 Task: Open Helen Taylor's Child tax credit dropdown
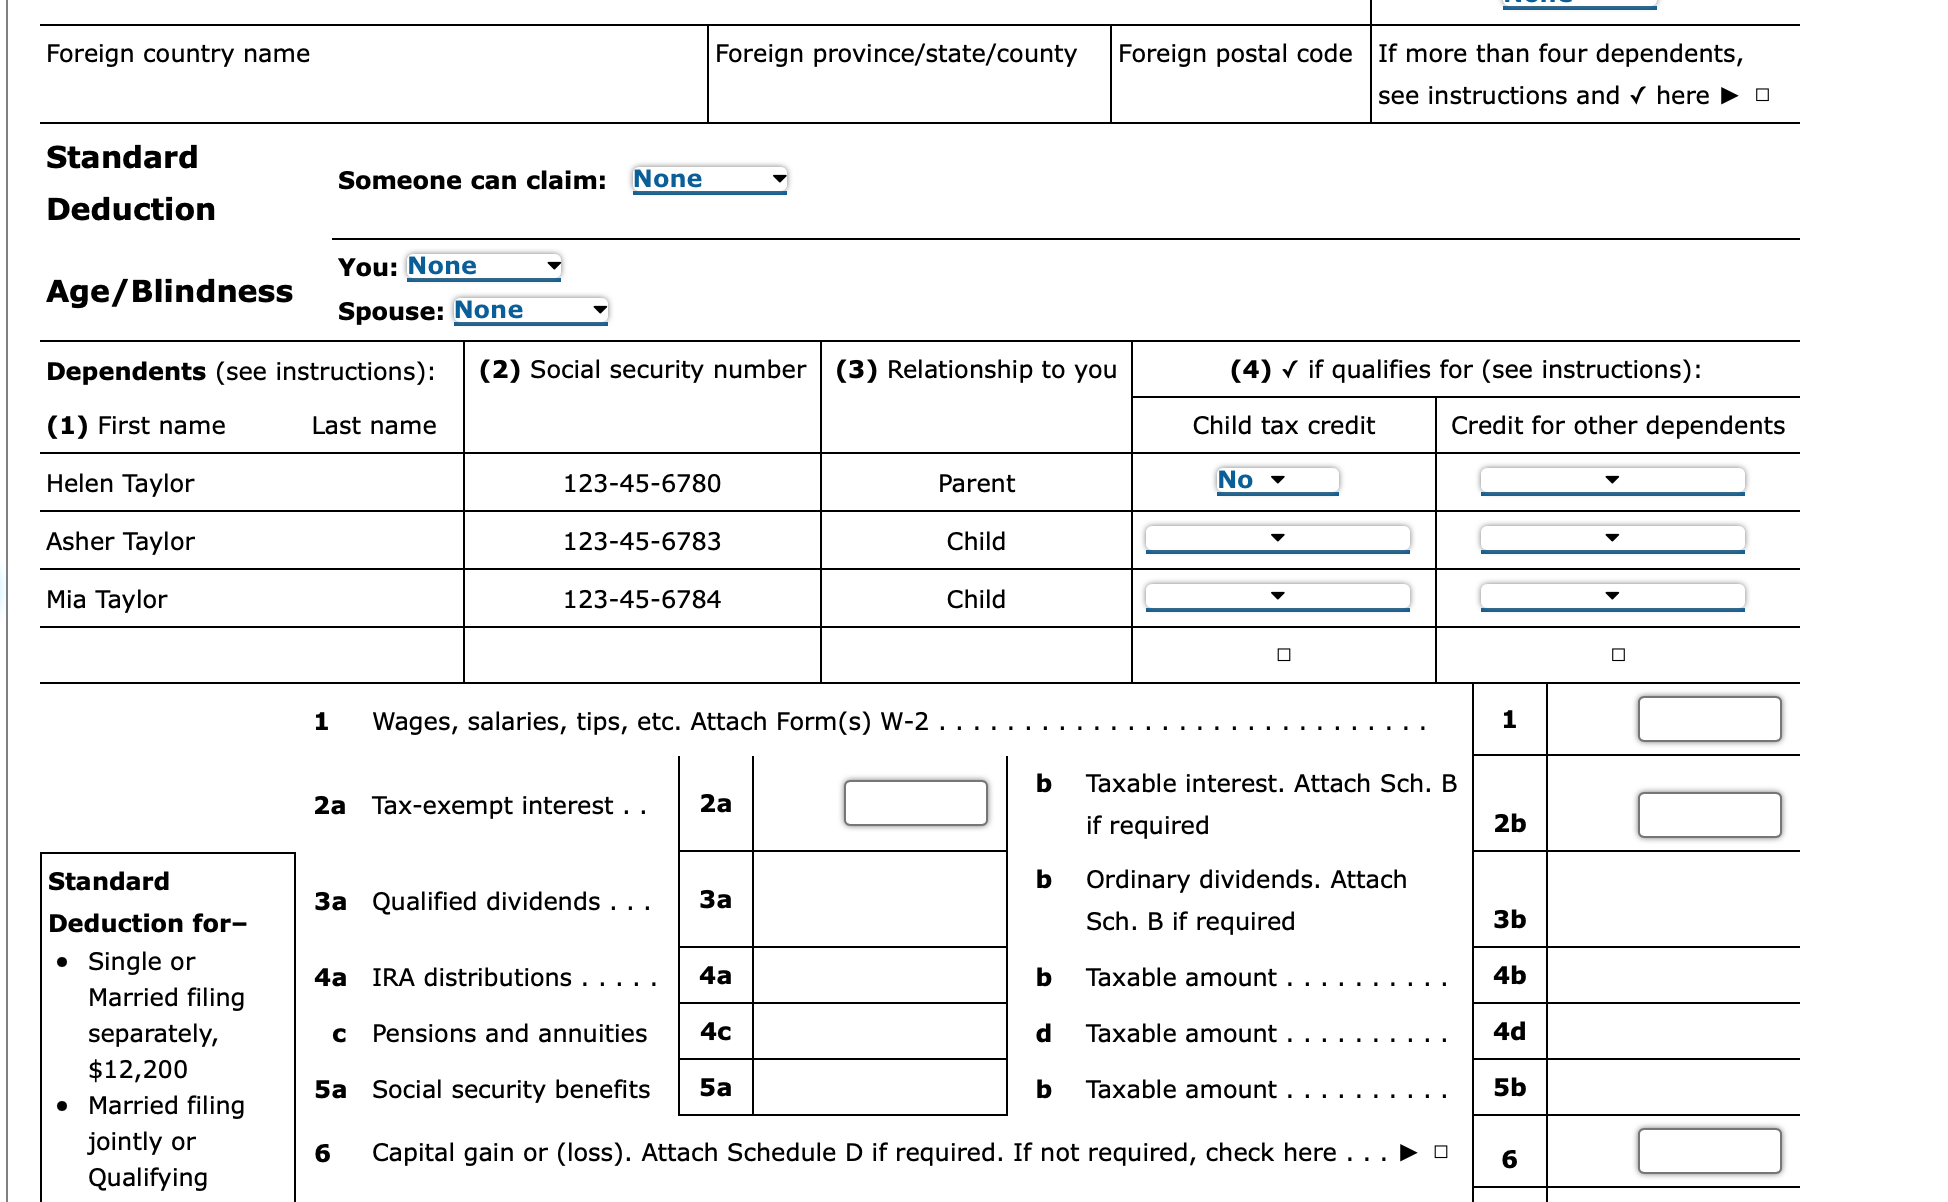[1277, 481]
